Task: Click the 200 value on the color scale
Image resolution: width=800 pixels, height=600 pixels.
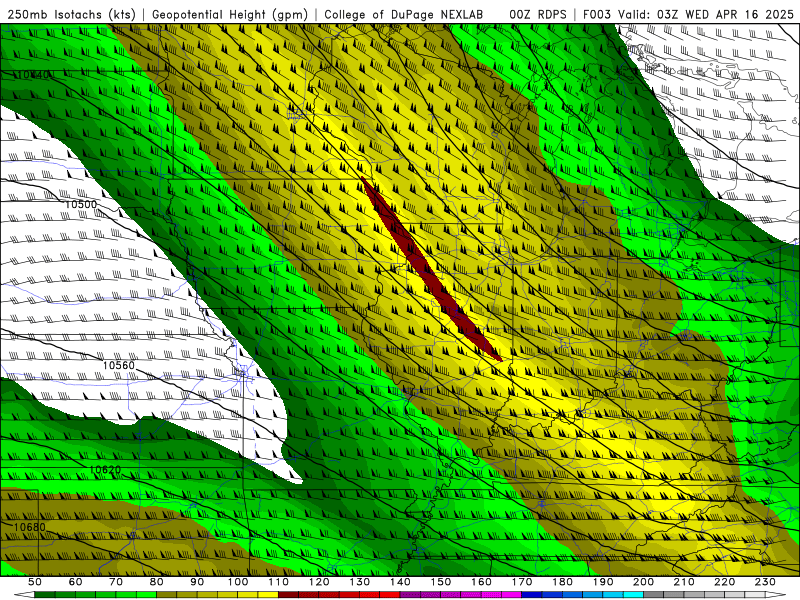Action: 643,582
